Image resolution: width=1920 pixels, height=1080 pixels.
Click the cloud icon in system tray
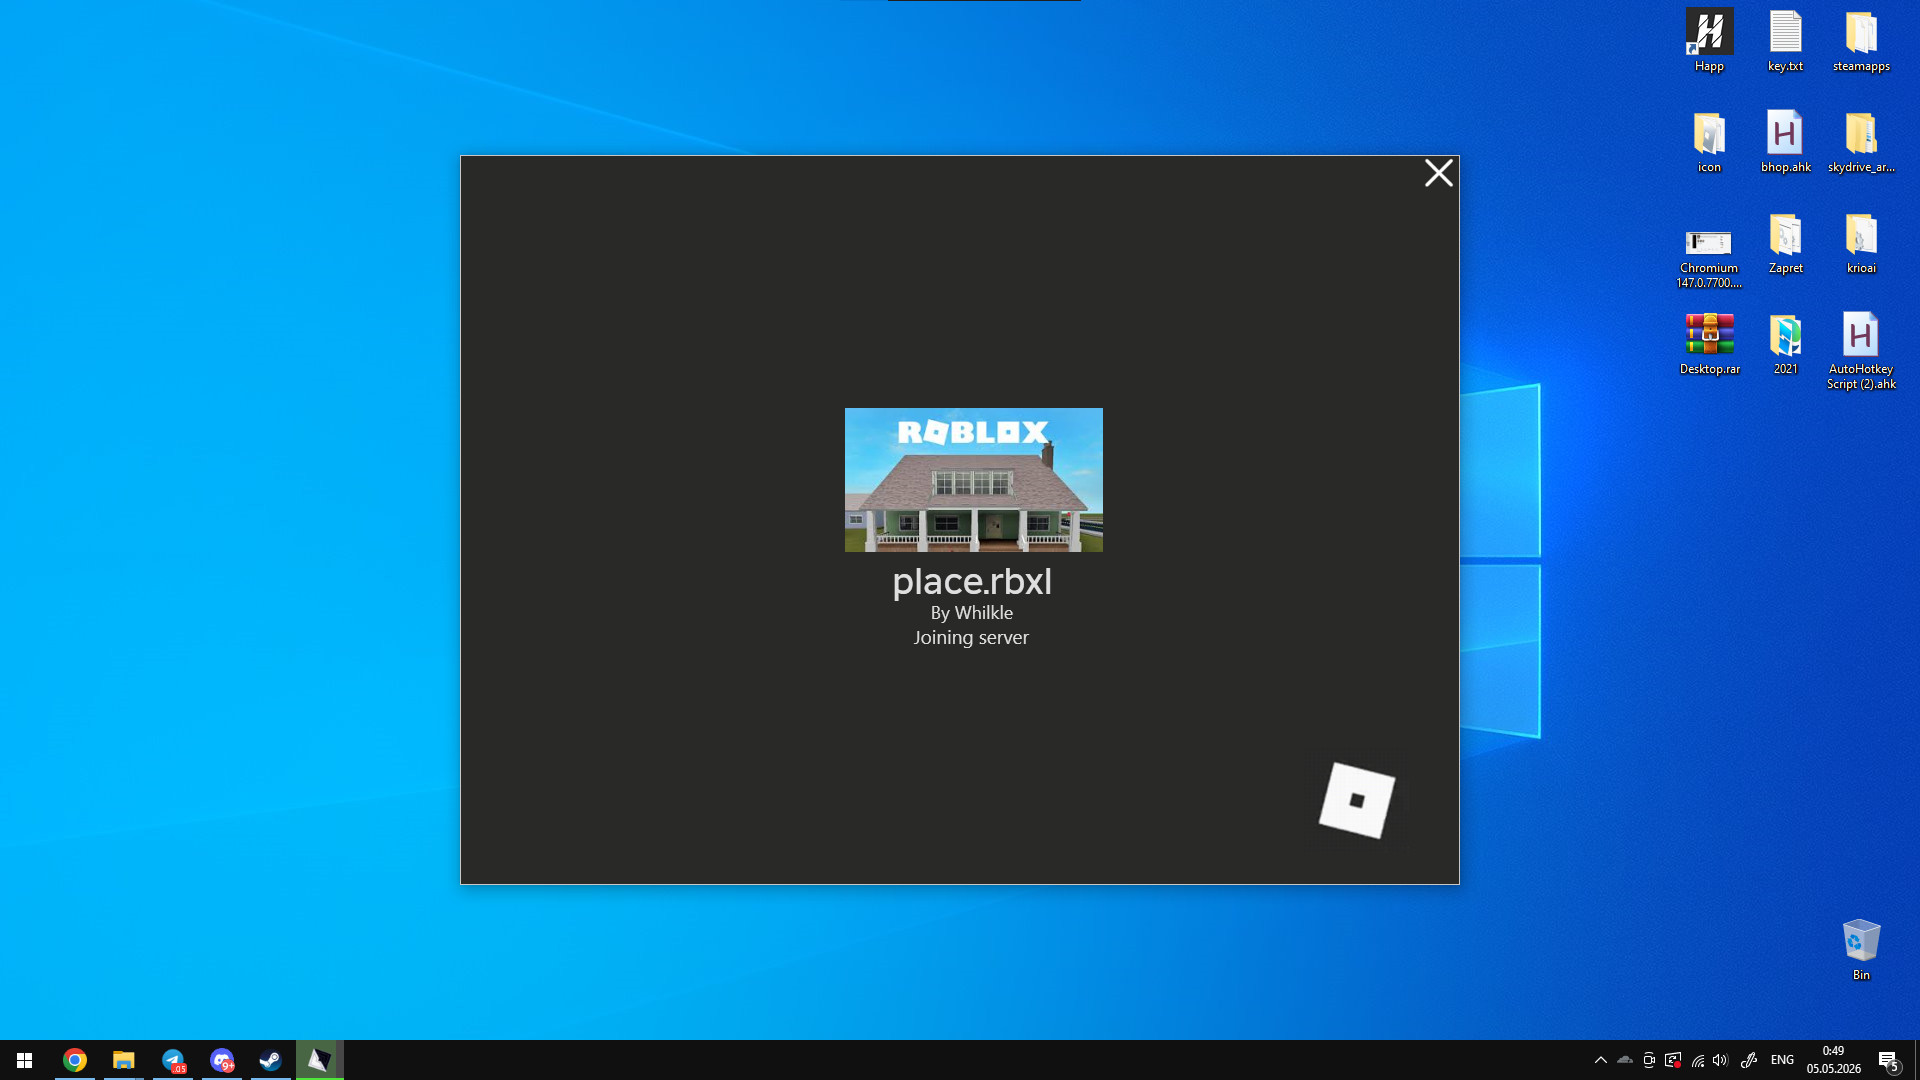coord(1625,1060)
